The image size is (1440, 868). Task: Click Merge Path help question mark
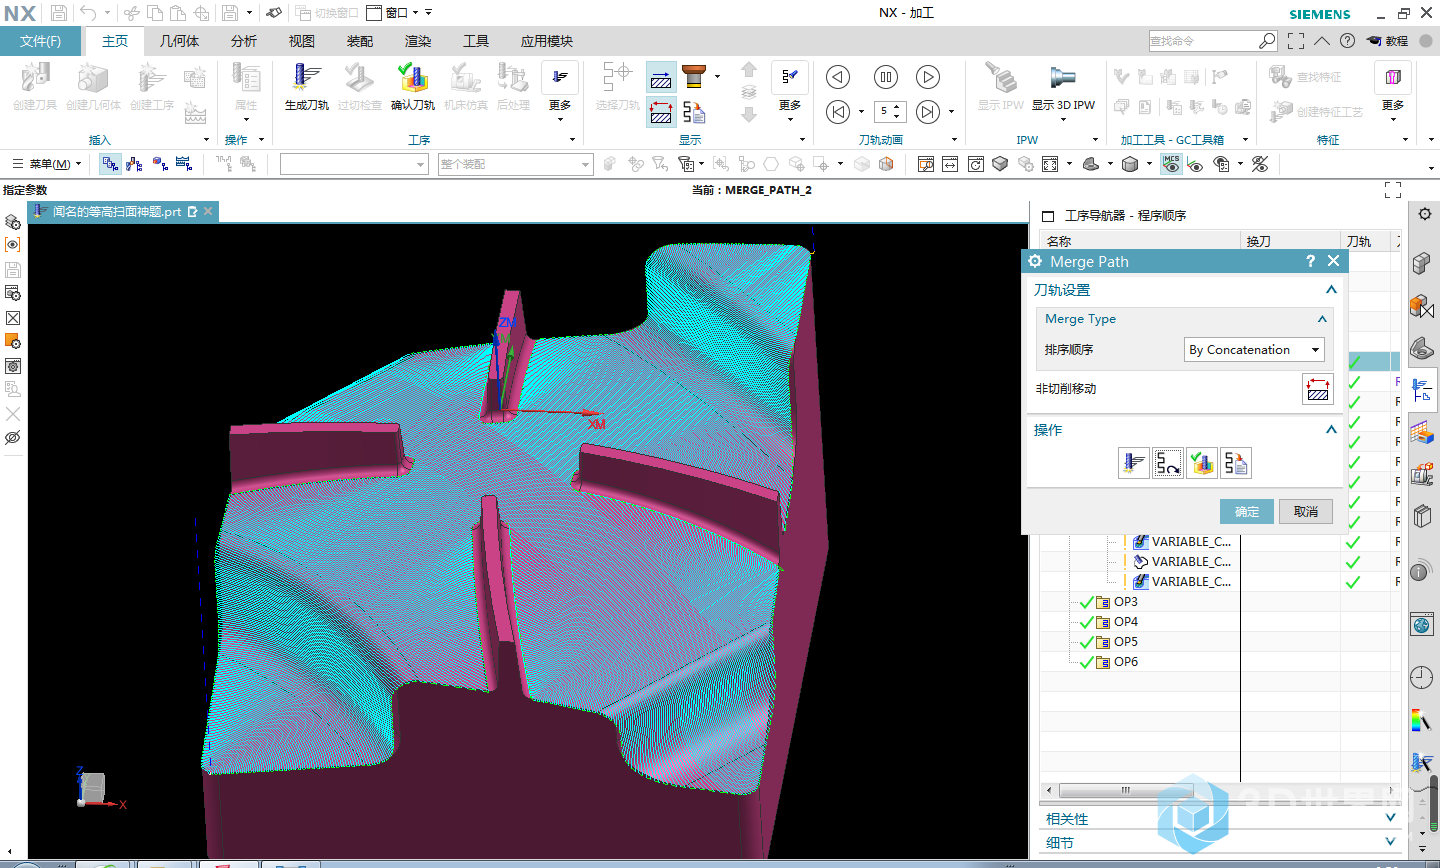(1310, 261)
